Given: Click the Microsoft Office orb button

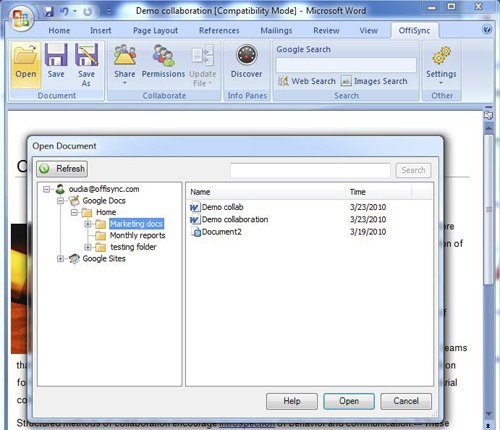Looking at the screenshot, I should pos(21,18).
